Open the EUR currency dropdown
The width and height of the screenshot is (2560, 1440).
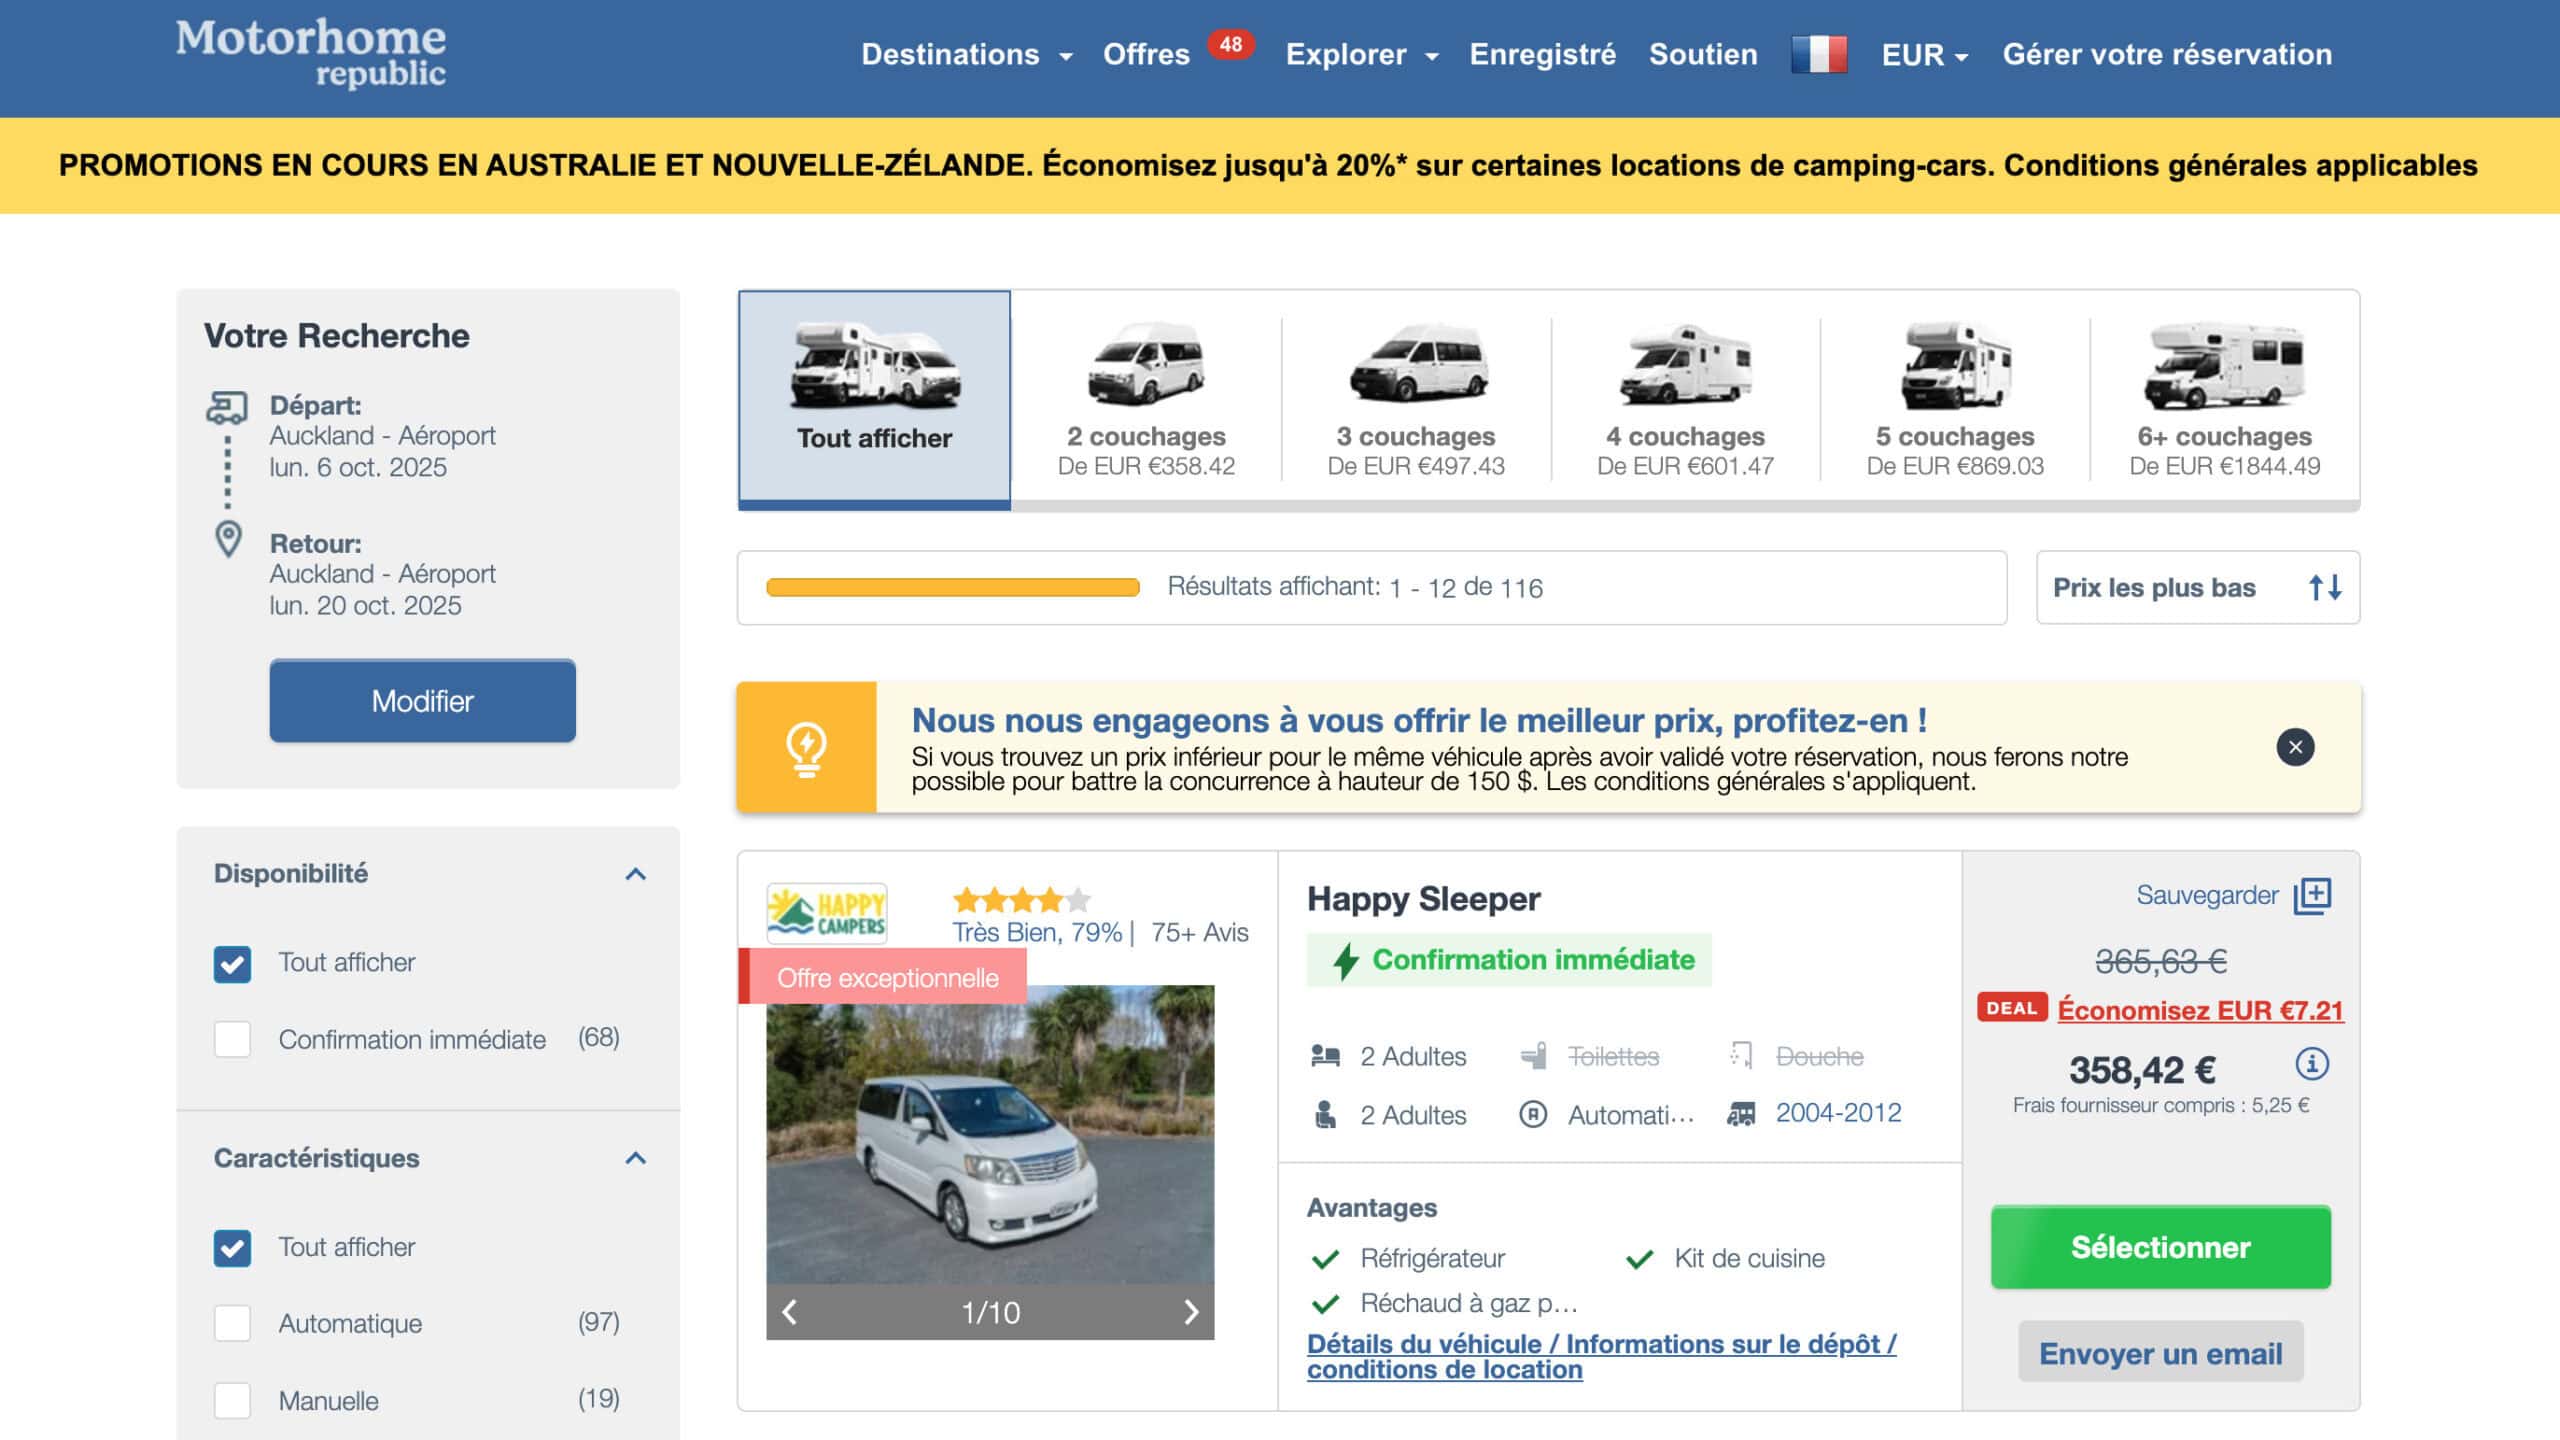[1924, 54]
